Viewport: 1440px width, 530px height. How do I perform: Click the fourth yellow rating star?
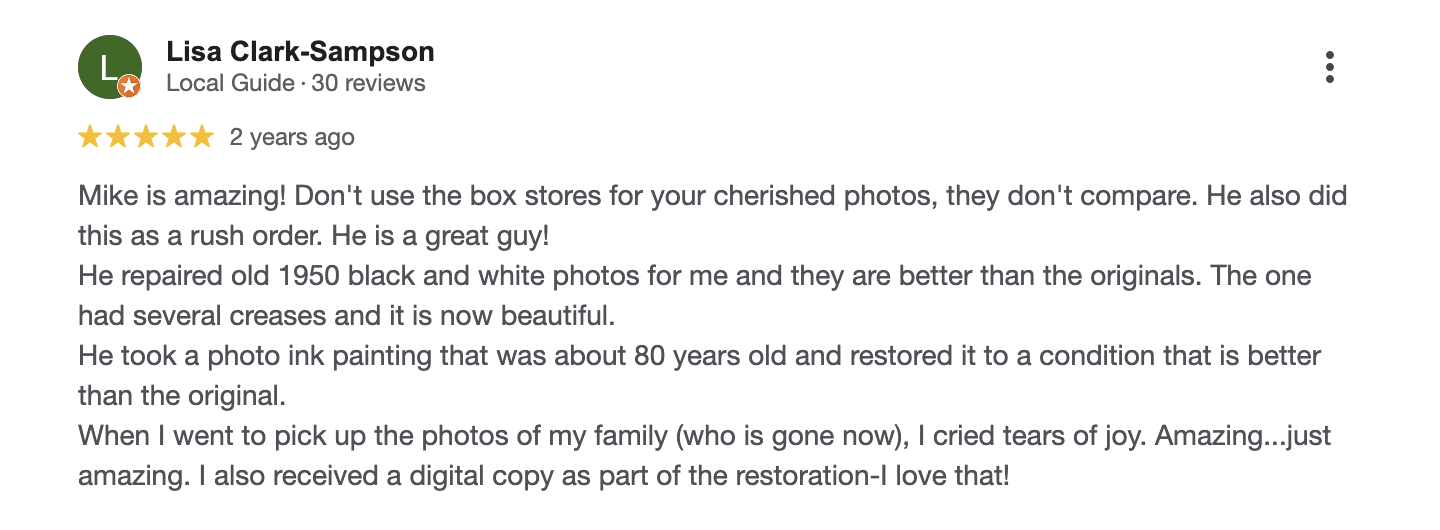[x=174, y=137]
